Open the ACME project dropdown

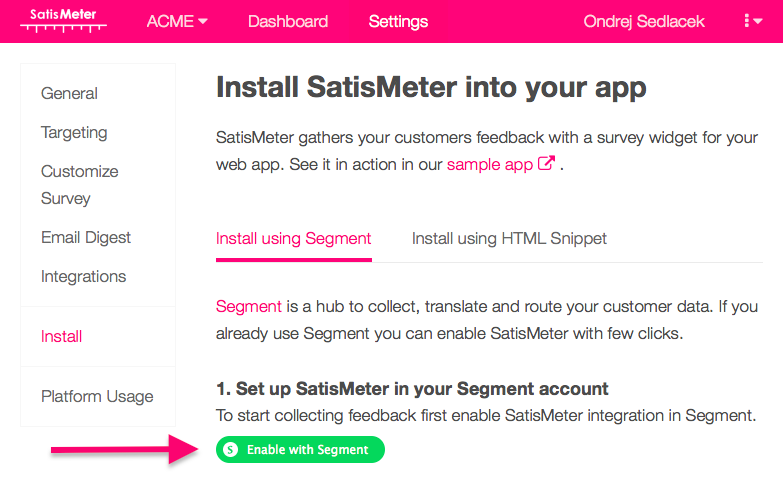point(177,21)
